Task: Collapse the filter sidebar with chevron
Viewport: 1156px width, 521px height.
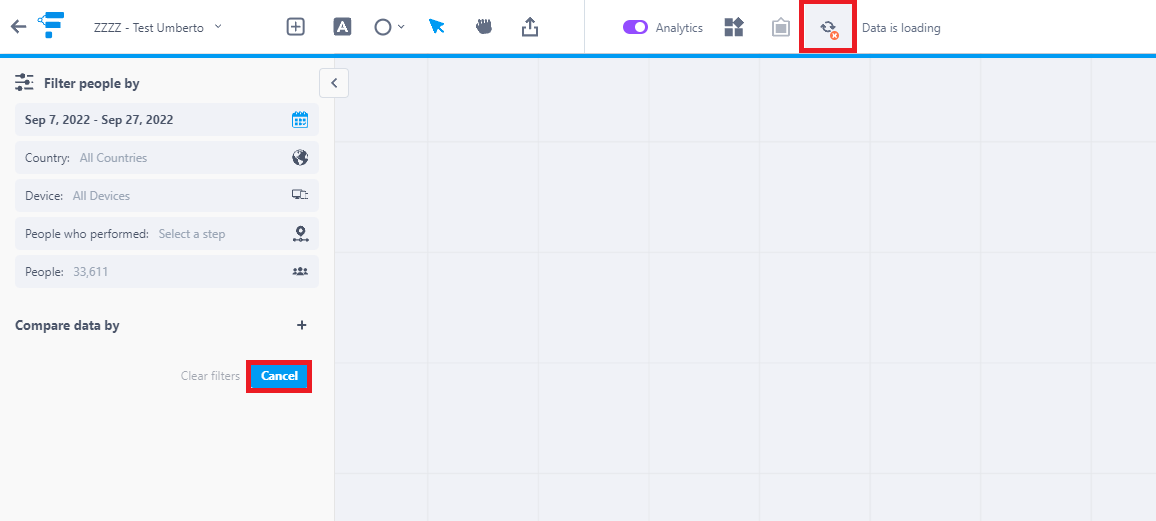Action: 334,83
